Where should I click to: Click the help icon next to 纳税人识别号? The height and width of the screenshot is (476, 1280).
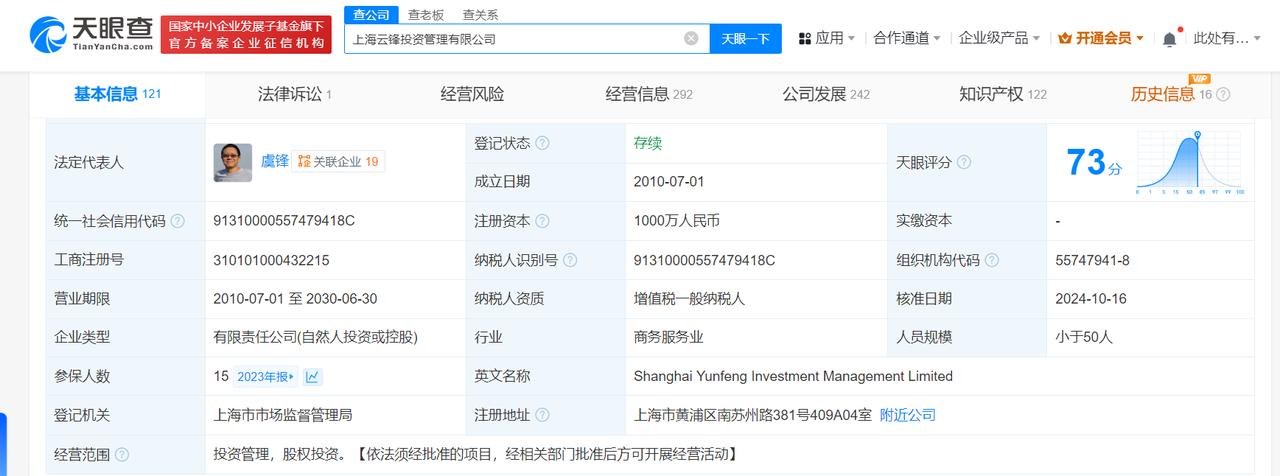[569, 260]
